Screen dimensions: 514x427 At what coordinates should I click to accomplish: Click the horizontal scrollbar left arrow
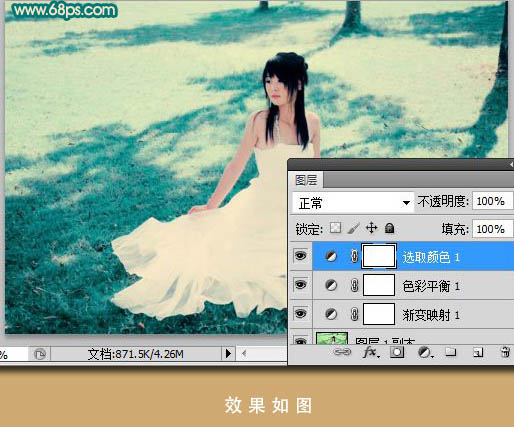(244, 353)
